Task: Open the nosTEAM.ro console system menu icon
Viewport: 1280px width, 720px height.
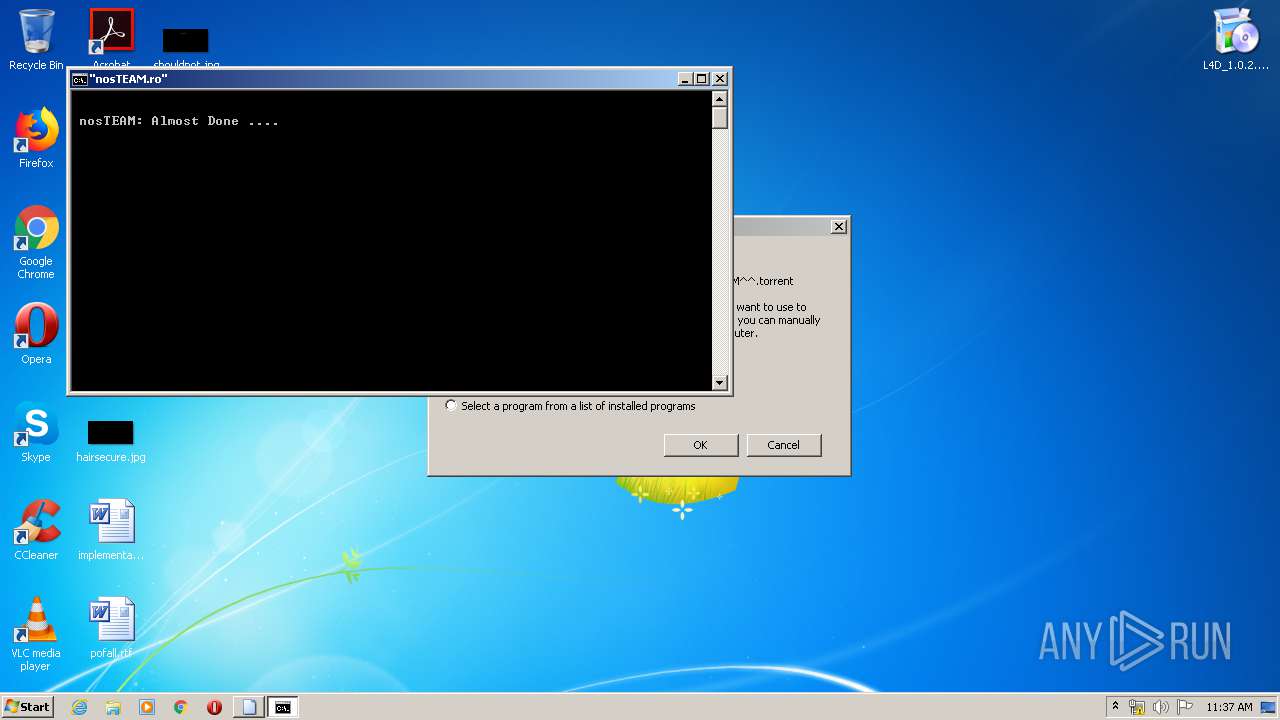Action: click(x=79, y=79)
